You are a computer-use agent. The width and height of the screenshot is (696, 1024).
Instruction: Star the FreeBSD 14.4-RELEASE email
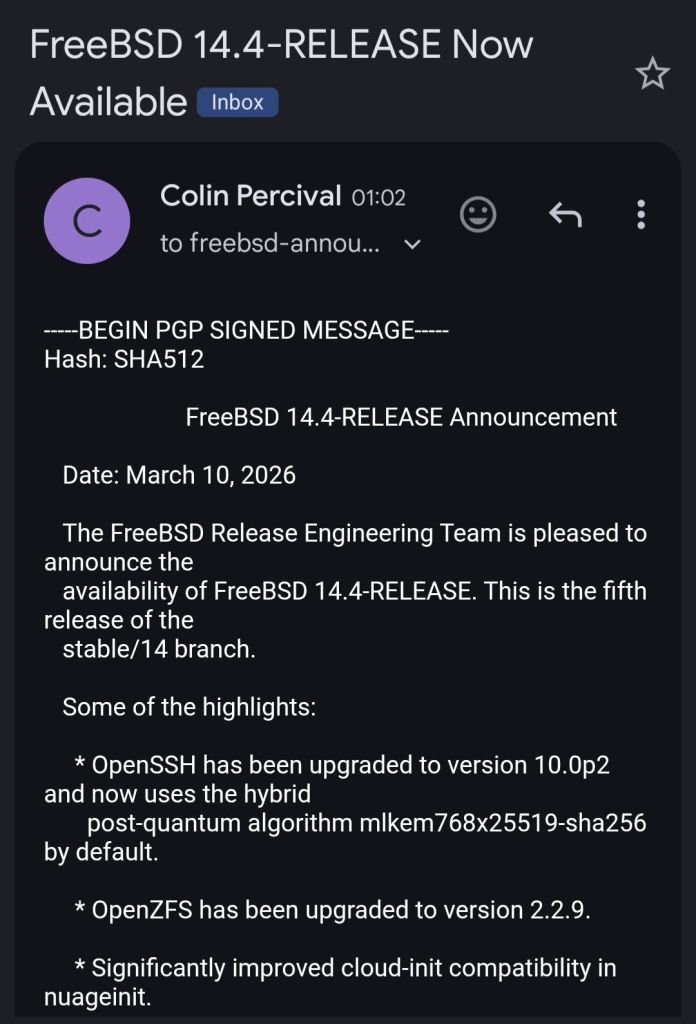pos(652,73)
